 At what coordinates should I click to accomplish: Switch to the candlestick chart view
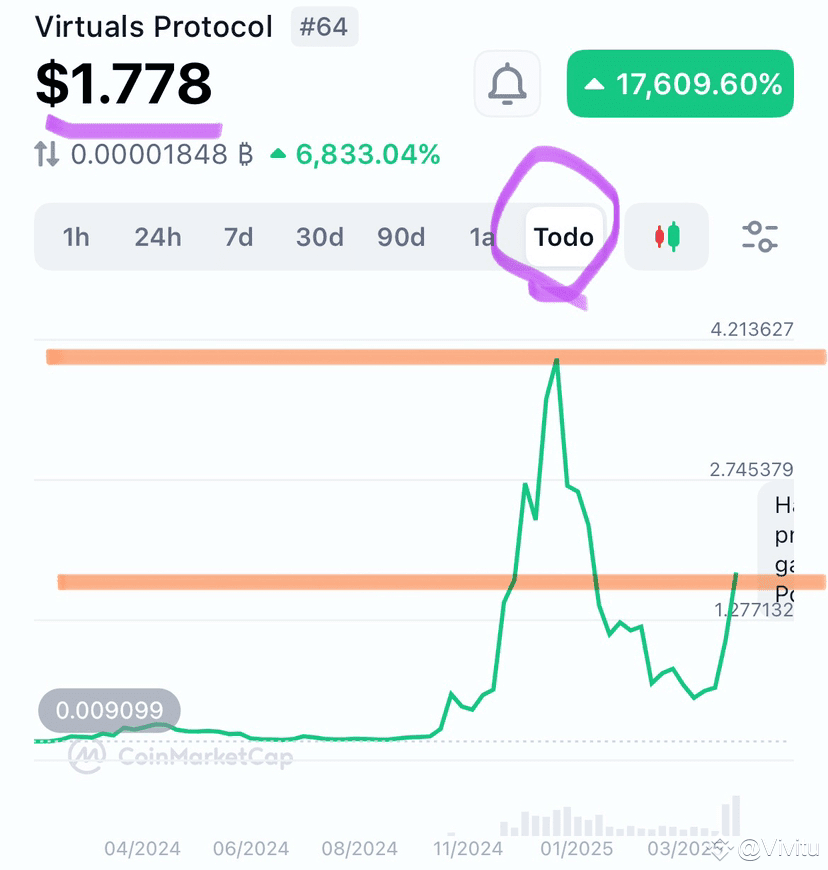(667, 236)
